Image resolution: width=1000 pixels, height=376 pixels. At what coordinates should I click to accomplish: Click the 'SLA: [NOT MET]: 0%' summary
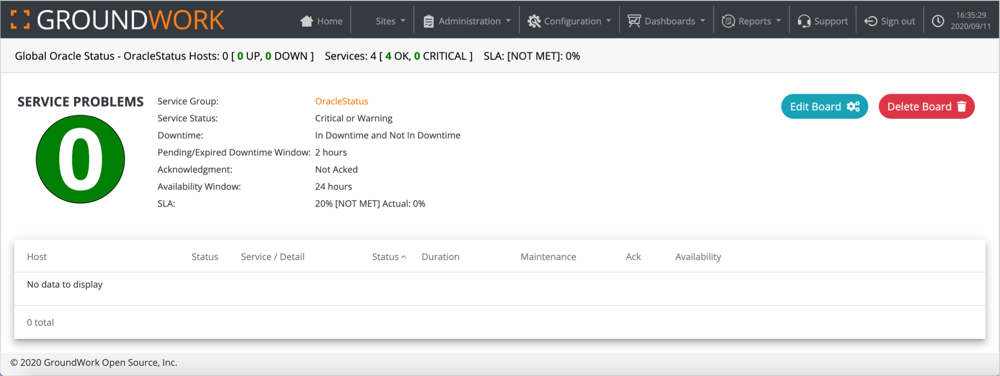click(x=532, y=56)
